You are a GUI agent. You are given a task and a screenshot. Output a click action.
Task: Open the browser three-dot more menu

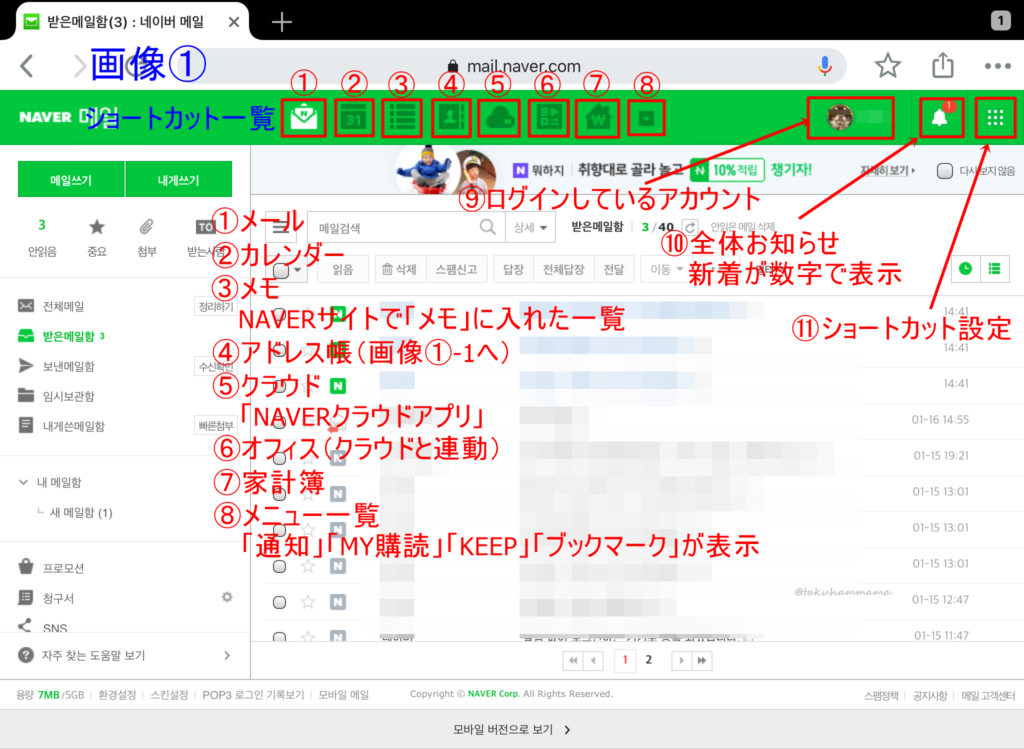pyautogui.click(x=997, y=65)
